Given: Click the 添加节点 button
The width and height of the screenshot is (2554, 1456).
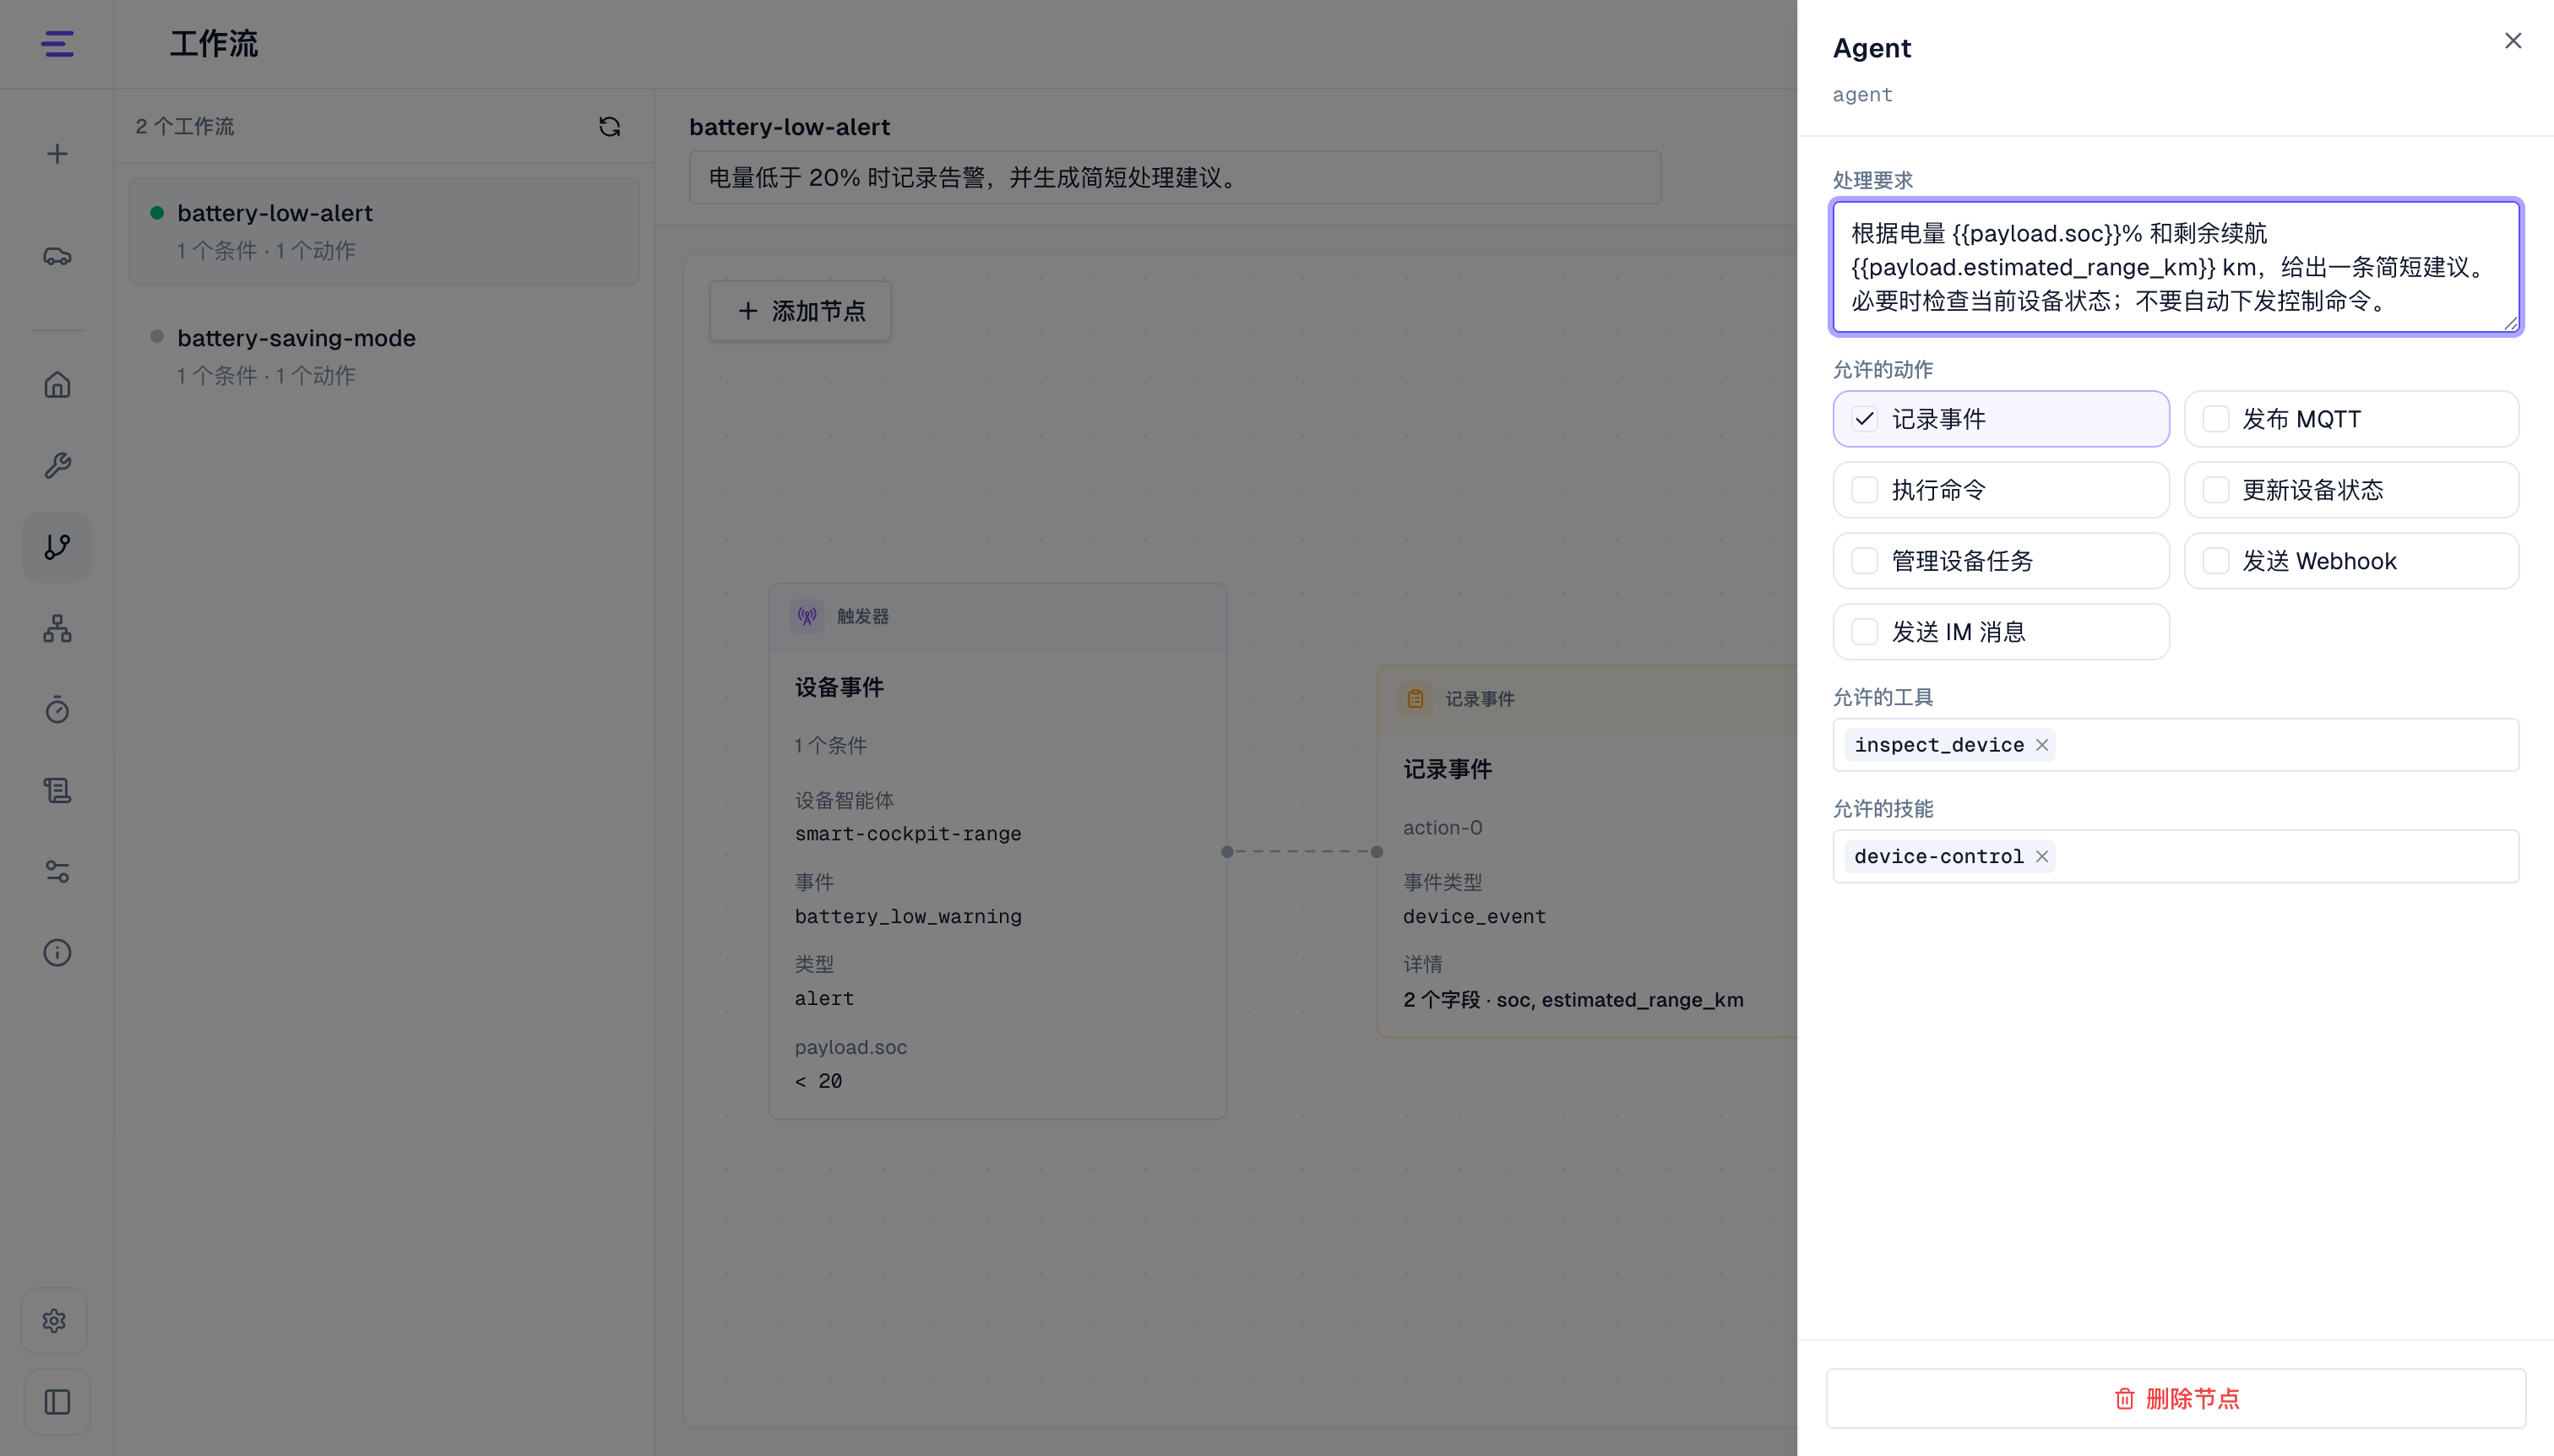Looking at the screenshot, I should (x=800, y=311).
